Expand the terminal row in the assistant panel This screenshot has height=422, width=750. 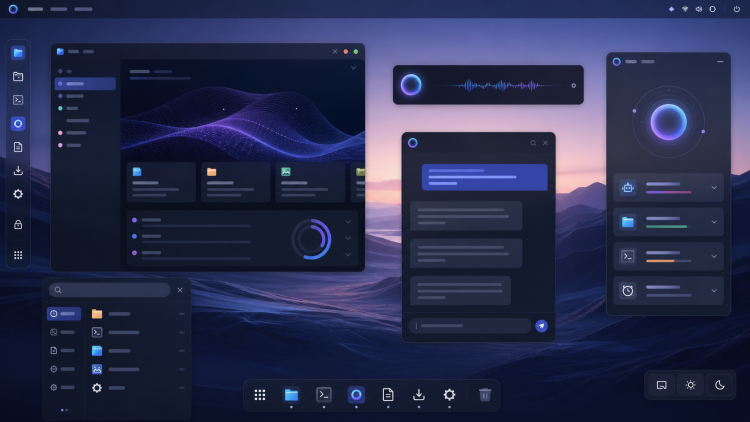(x=714, y=256)
